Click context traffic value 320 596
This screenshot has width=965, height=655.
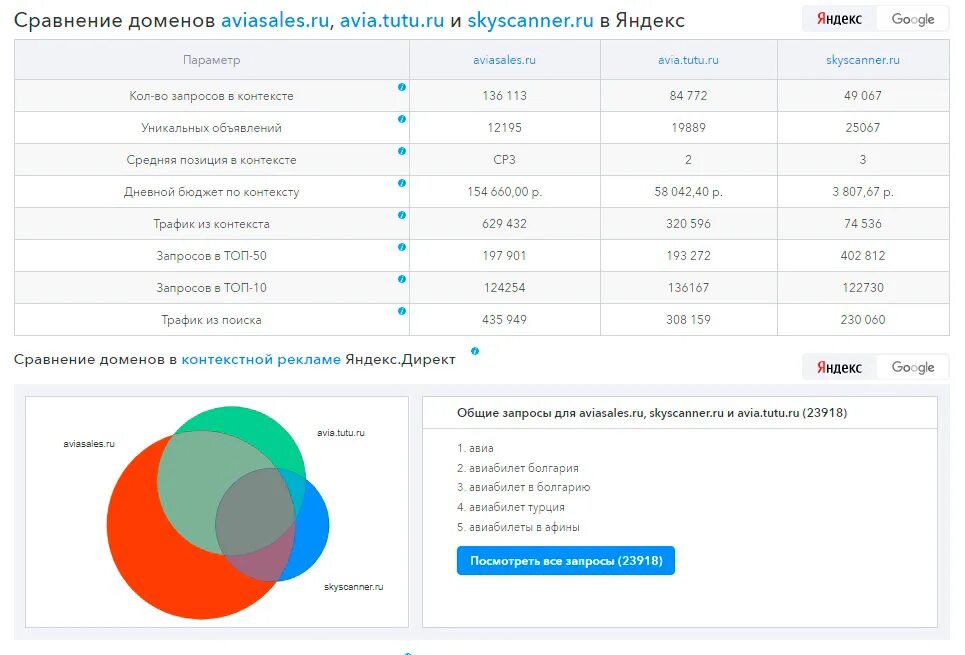688,224
